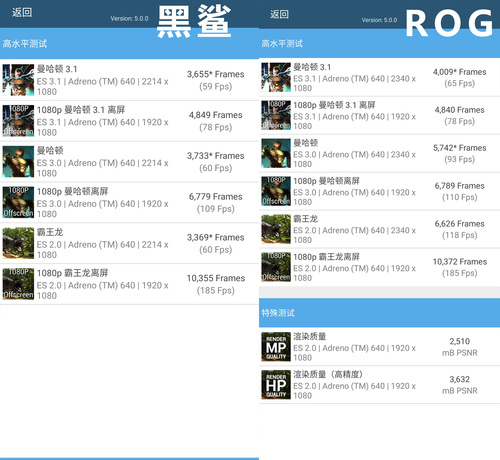Image resolution: width=500 pixels, height=460 pixels.
Task: Select 5,742* Frames result on ROG
Action: (459, 153)
